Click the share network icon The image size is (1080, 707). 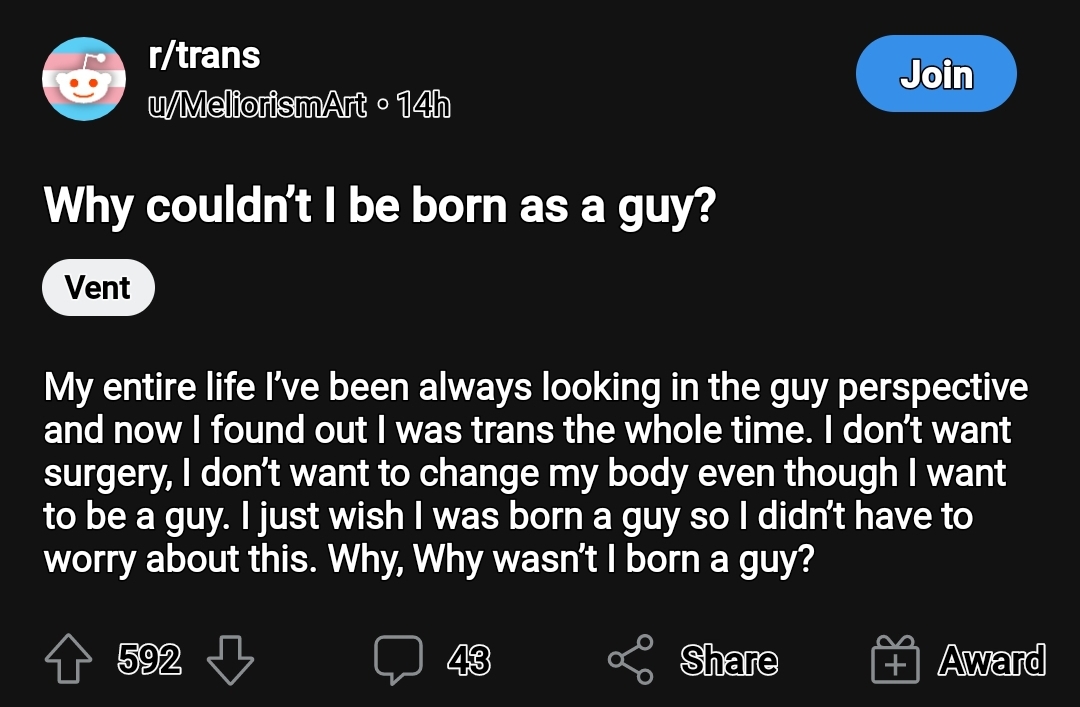click(631, 659)
